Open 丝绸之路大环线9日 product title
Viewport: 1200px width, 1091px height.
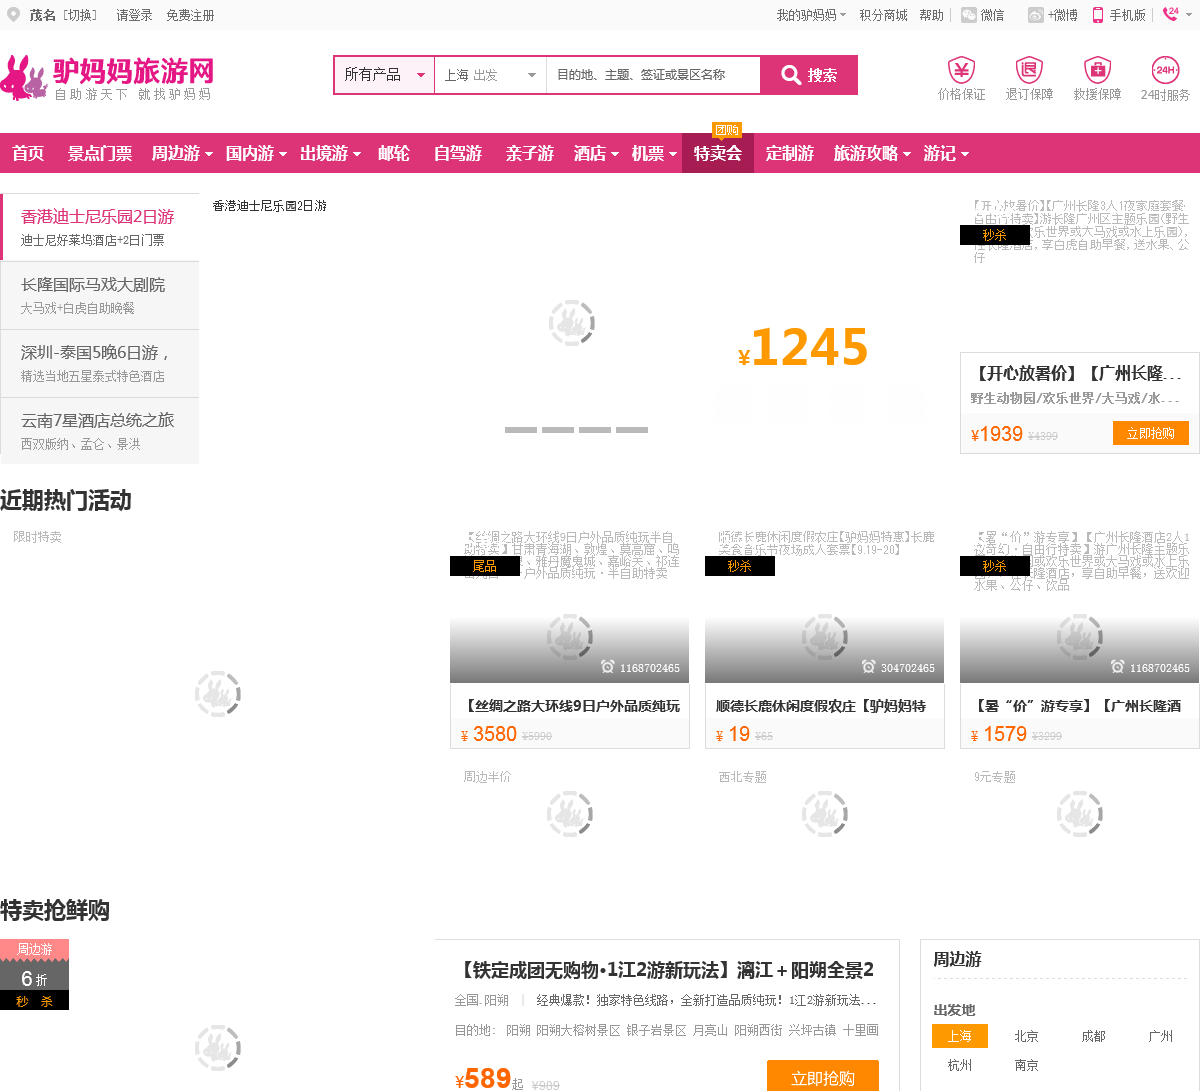[570, 706]
